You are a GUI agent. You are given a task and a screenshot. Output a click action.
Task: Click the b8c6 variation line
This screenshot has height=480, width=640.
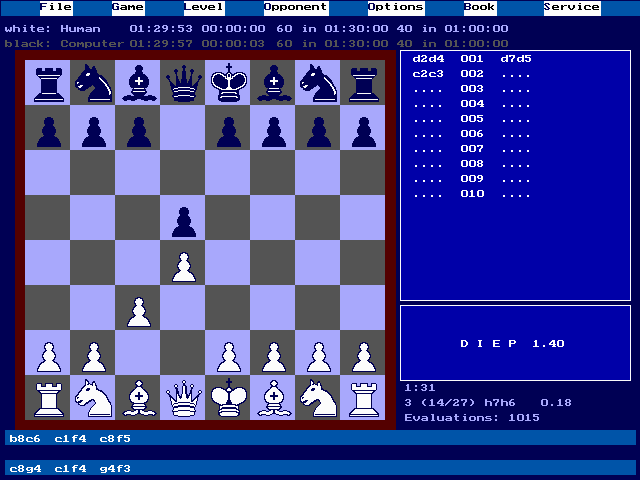tap(320, 438)
